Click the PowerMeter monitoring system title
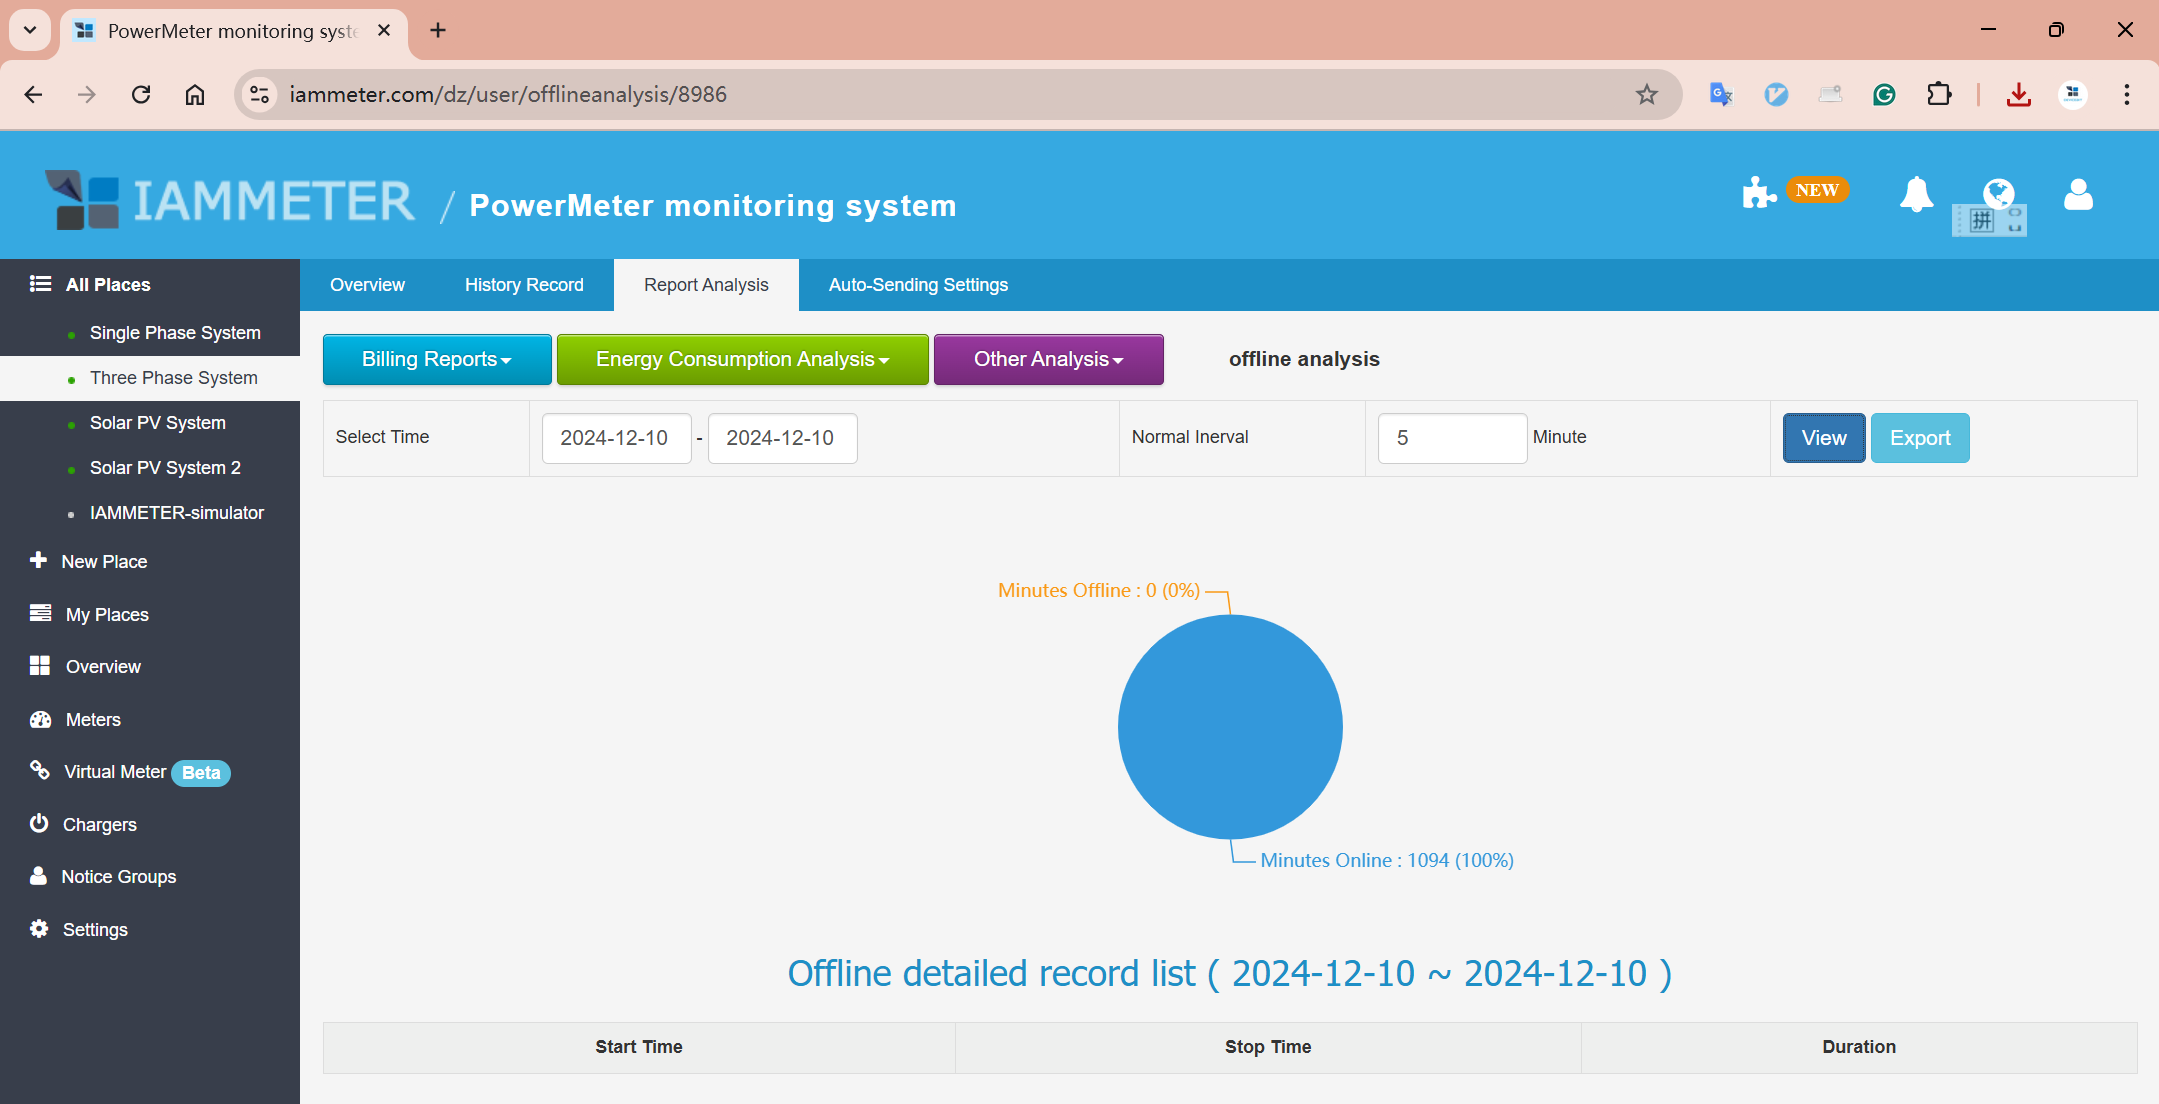This screenshot has width=2159, height=1104. (713, 205)
